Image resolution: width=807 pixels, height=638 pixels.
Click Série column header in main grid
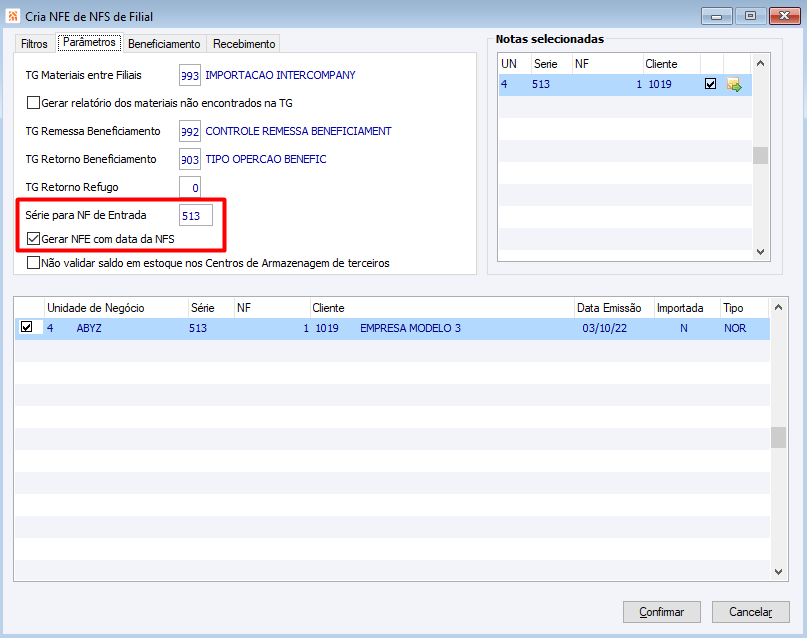(211, 308)
